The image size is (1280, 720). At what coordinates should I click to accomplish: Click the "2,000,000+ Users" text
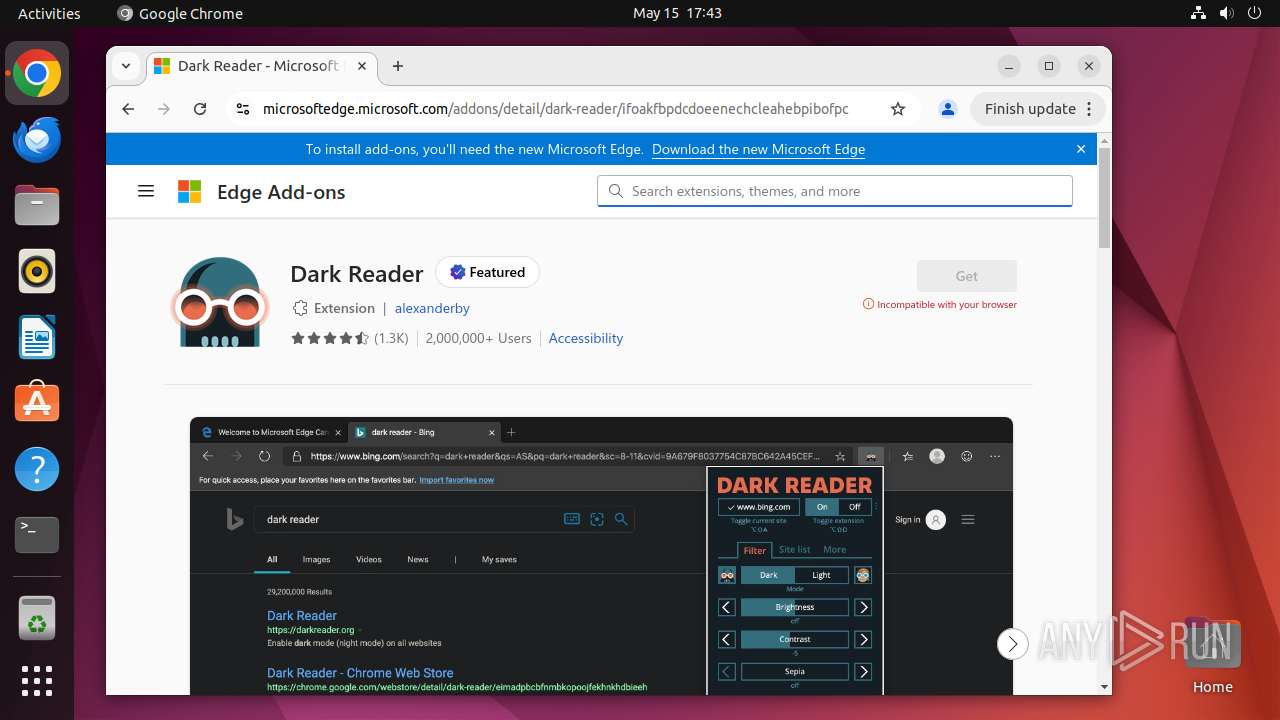tap(478, 338)
